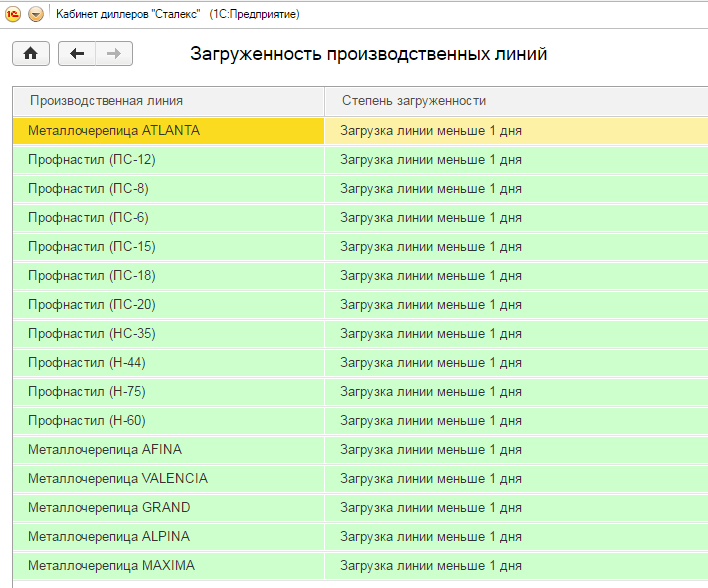Pick the Профнастил (НС-35) row
The height and width of the screenshot is (588, 708).
click(x=92, y=334)
